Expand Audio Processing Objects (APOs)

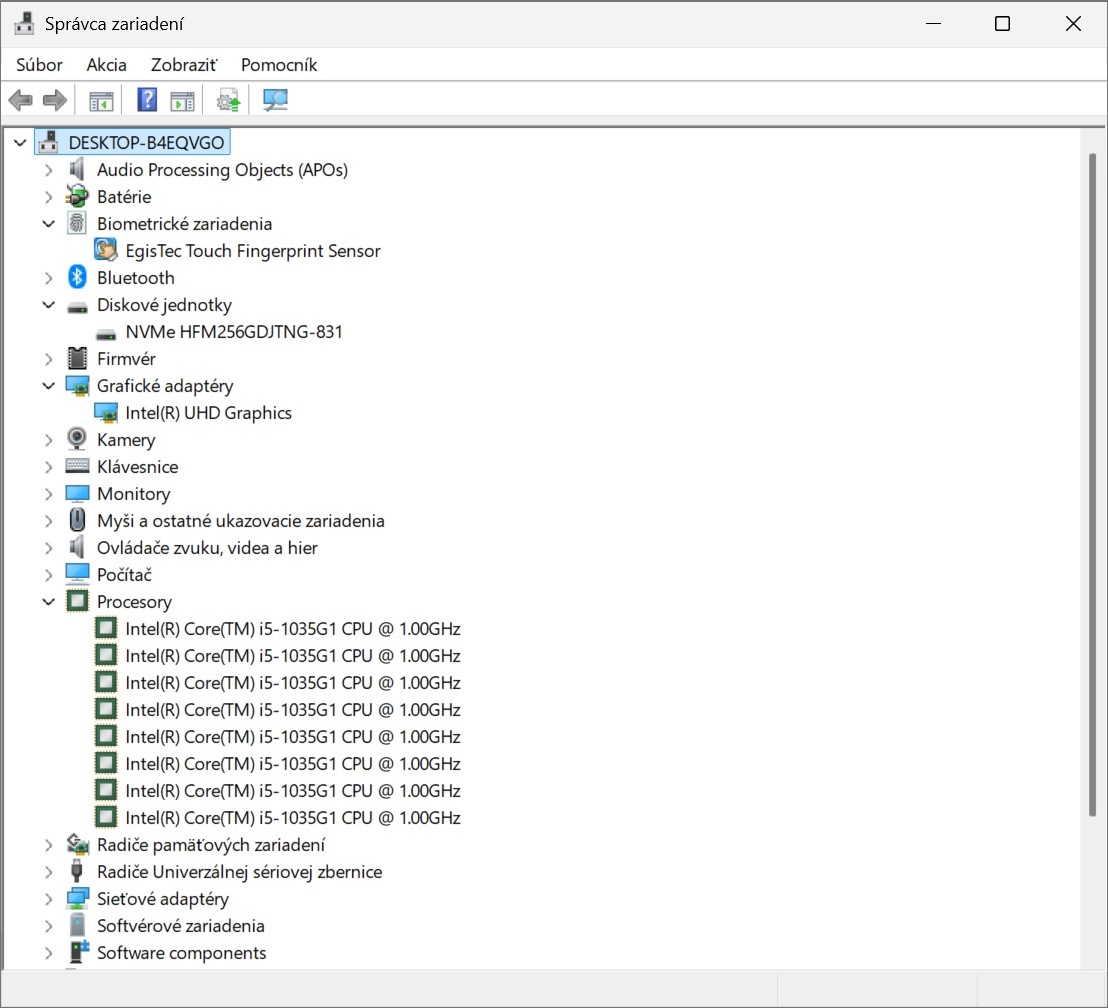click(x=49, y=170)
